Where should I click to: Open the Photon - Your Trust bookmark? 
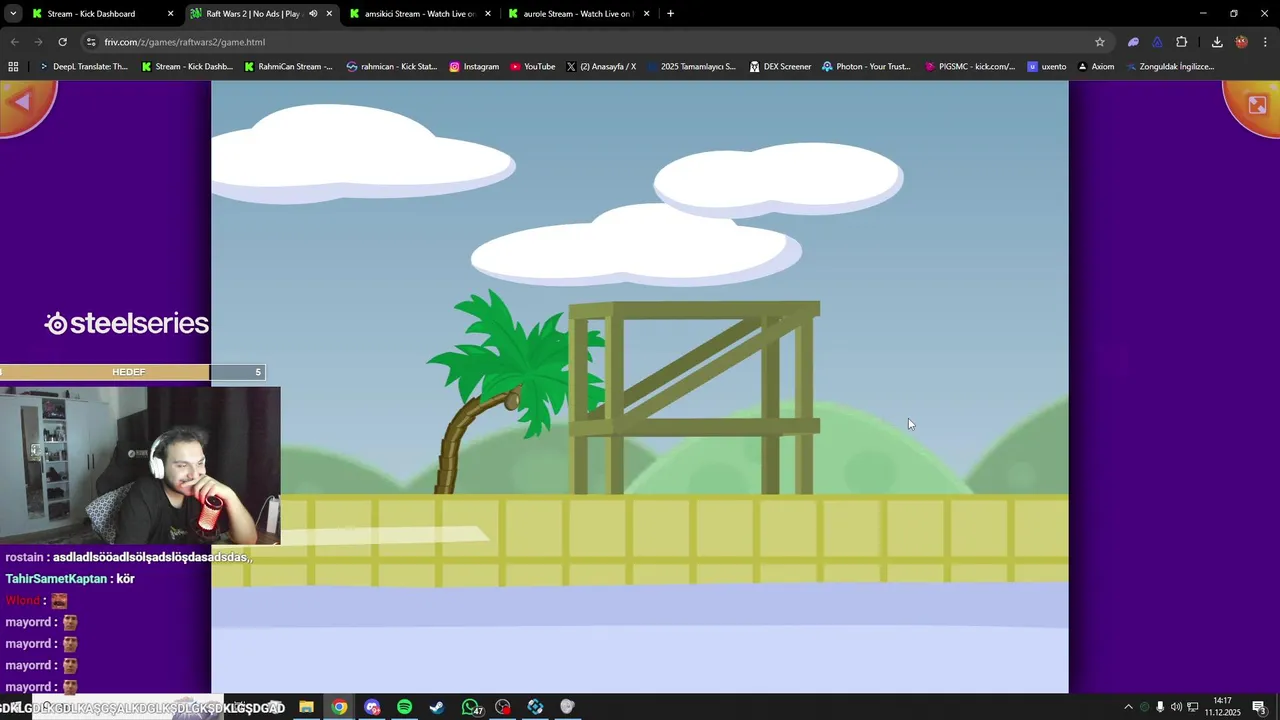(866, 67)
